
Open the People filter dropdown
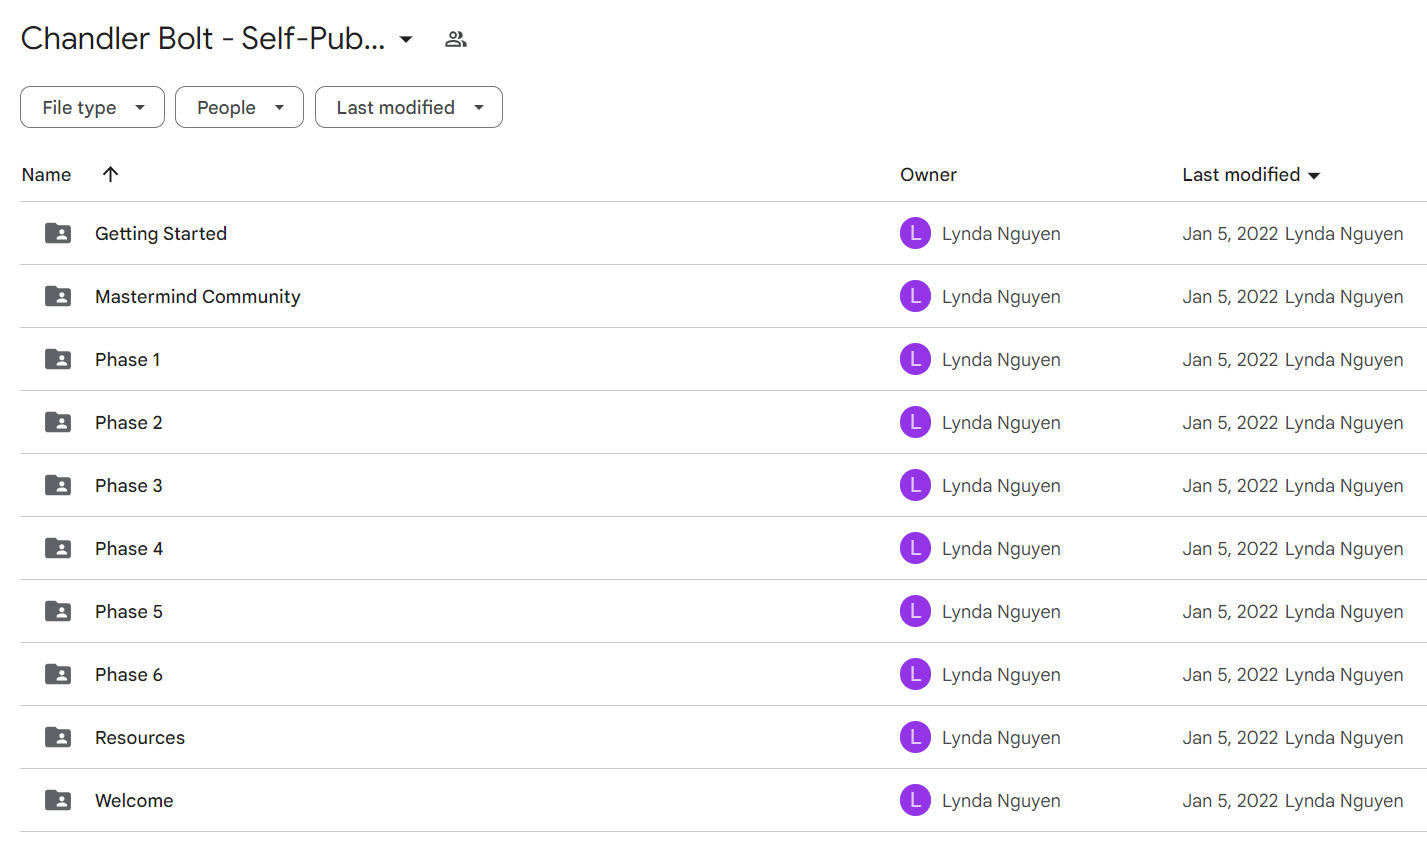click(x=239, y=107)
